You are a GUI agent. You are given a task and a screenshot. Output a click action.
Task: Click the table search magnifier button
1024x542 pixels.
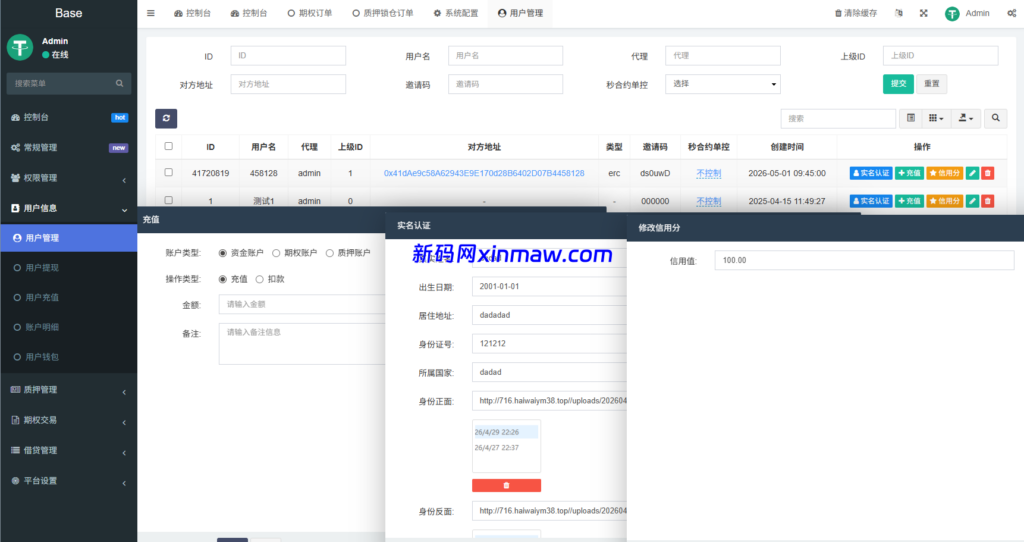(x=996, y=118)
